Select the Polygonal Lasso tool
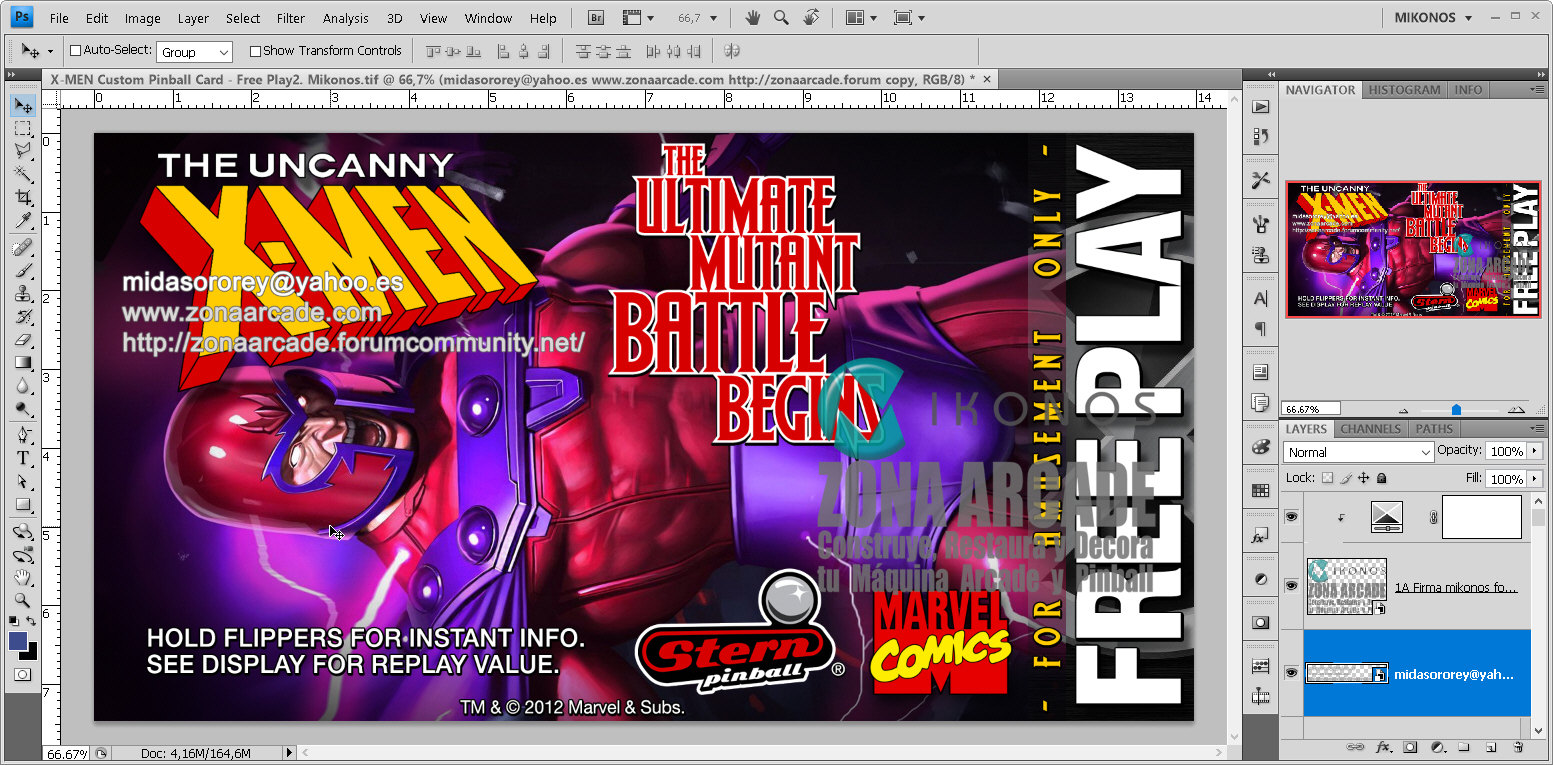The height and width of the screenshot is (765, 1553). tap(23, 151)
